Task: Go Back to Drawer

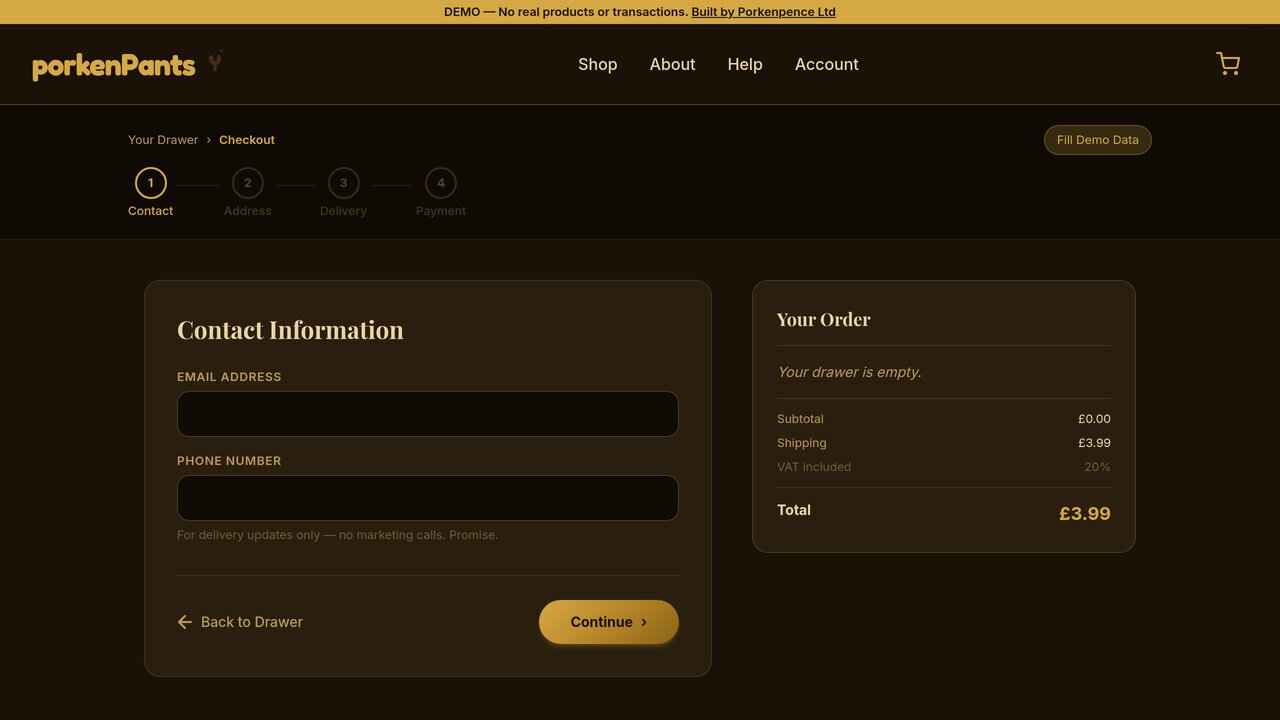Action: (240, 622)
